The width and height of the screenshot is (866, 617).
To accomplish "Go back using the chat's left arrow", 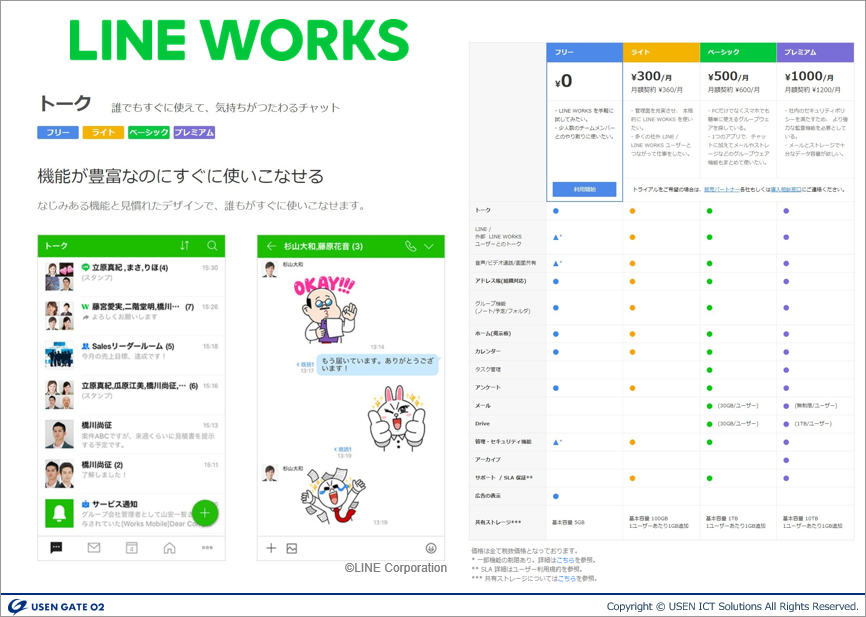I will 271,246.
